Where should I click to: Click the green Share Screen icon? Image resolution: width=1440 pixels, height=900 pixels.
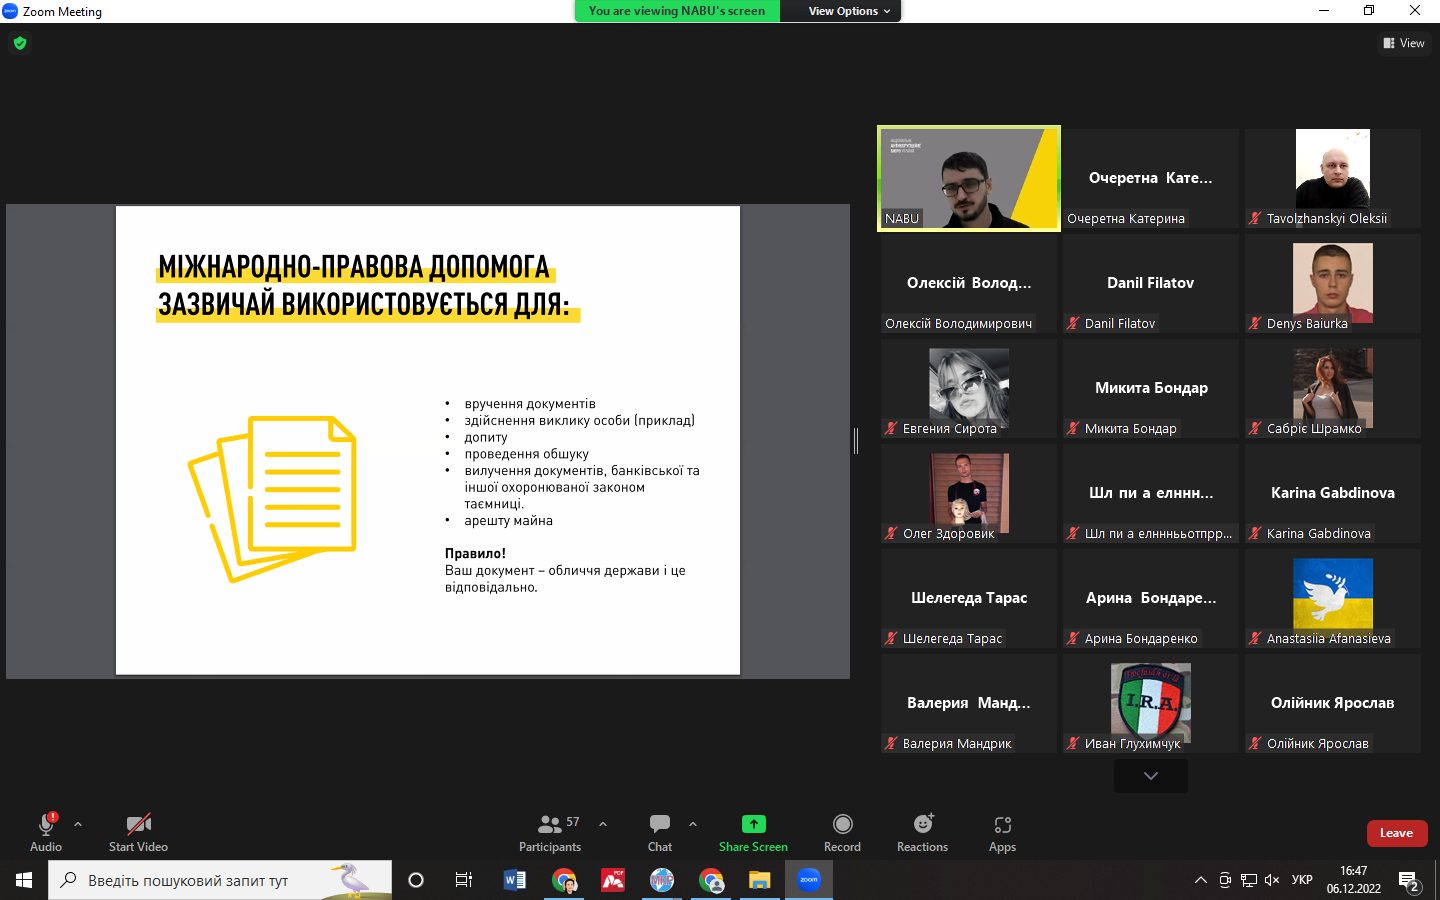[753, 824]
